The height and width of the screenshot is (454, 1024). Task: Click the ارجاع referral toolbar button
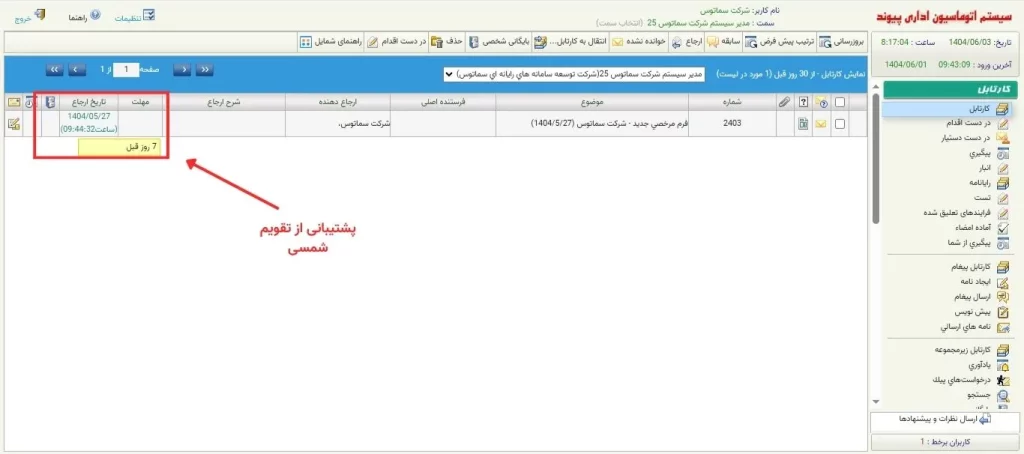pyautogui.click(x=686, y=42)
